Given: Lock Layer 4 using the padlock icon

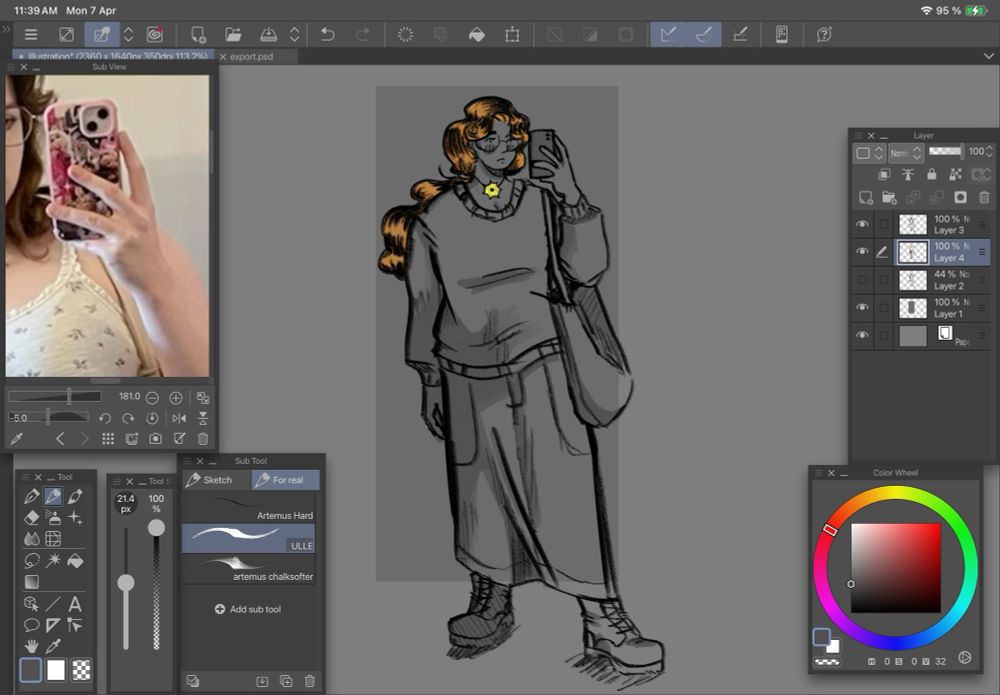Looking at the screenshot, I should point(932,173).
